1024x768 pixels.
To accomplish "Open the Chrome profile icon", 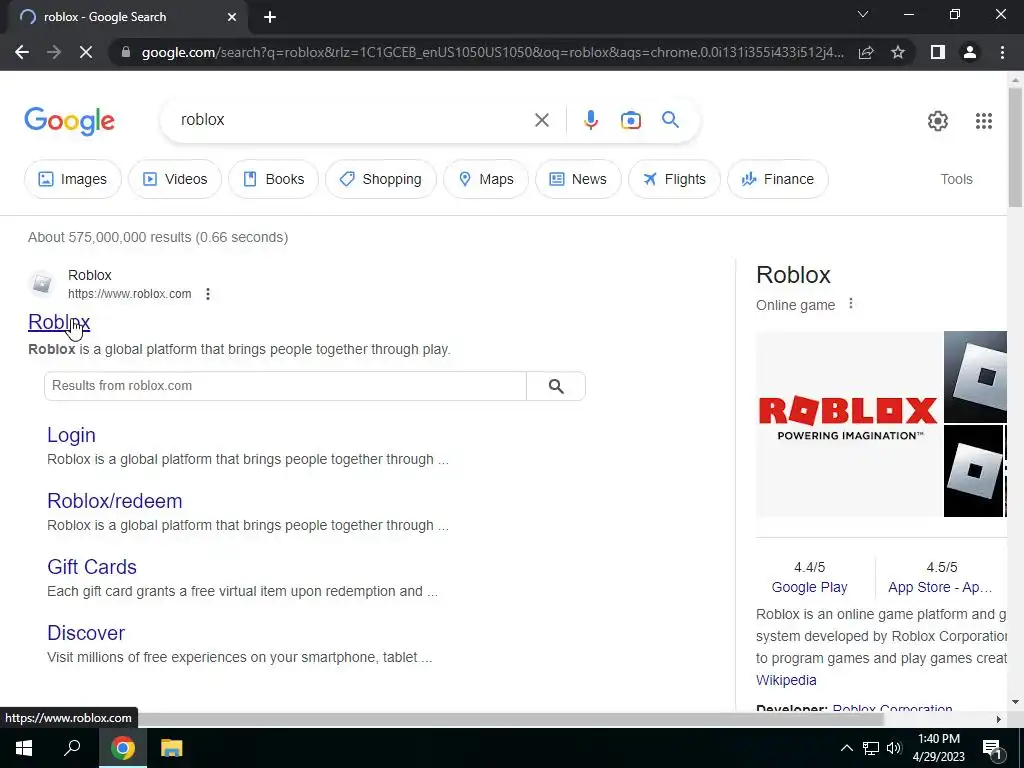I will [x=970, y=52].
